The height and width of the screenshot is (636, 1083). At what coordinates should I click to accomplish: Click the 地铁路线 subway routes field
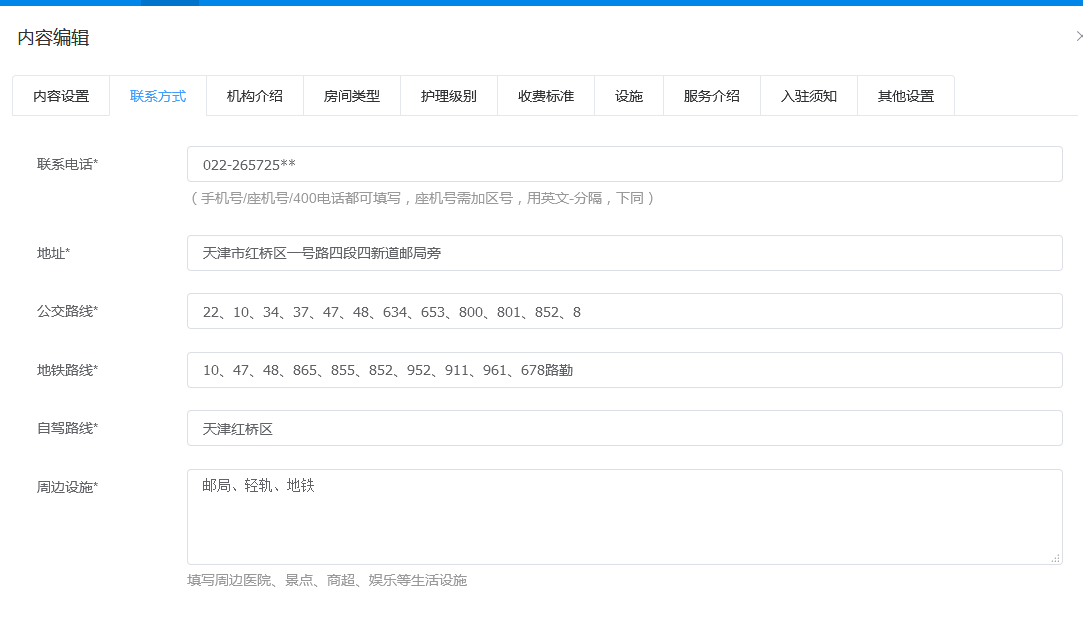tap(625, 370)
